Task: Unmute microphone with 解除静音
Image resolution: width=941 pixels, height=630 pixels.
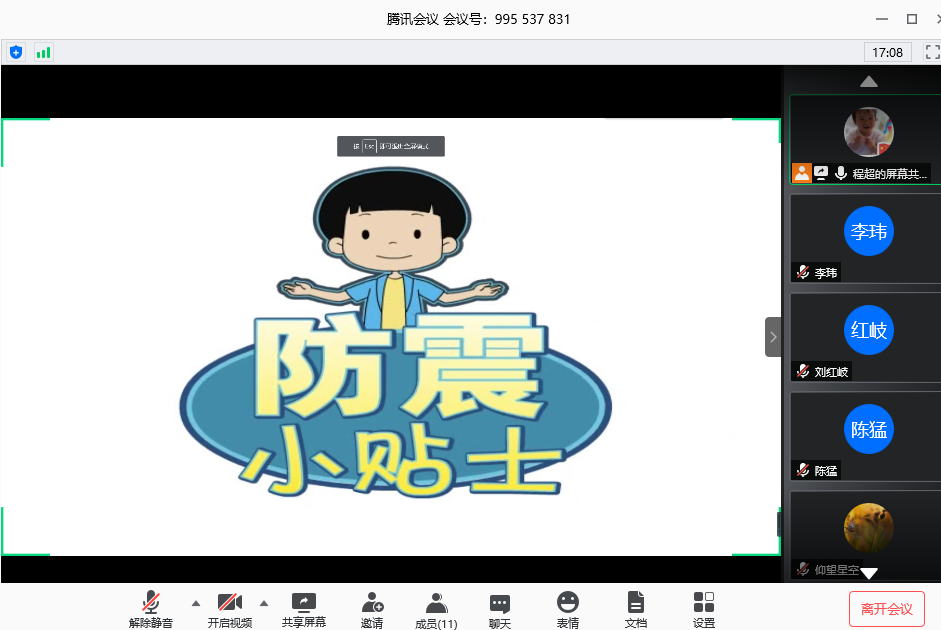Action: click(x=151, y=609)
